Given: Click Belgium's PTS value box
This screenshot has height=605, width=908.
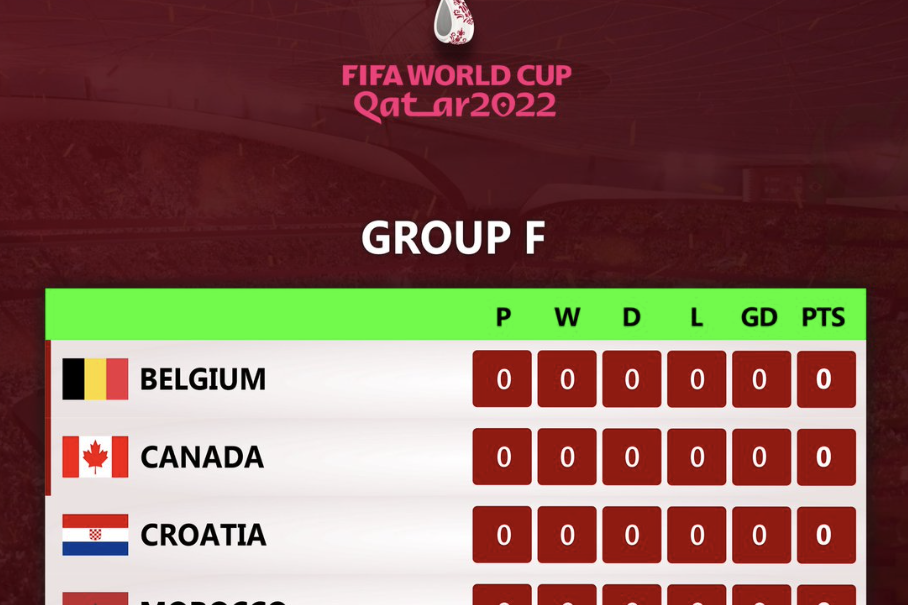Looking at the screenshot, I should [826, 379].
